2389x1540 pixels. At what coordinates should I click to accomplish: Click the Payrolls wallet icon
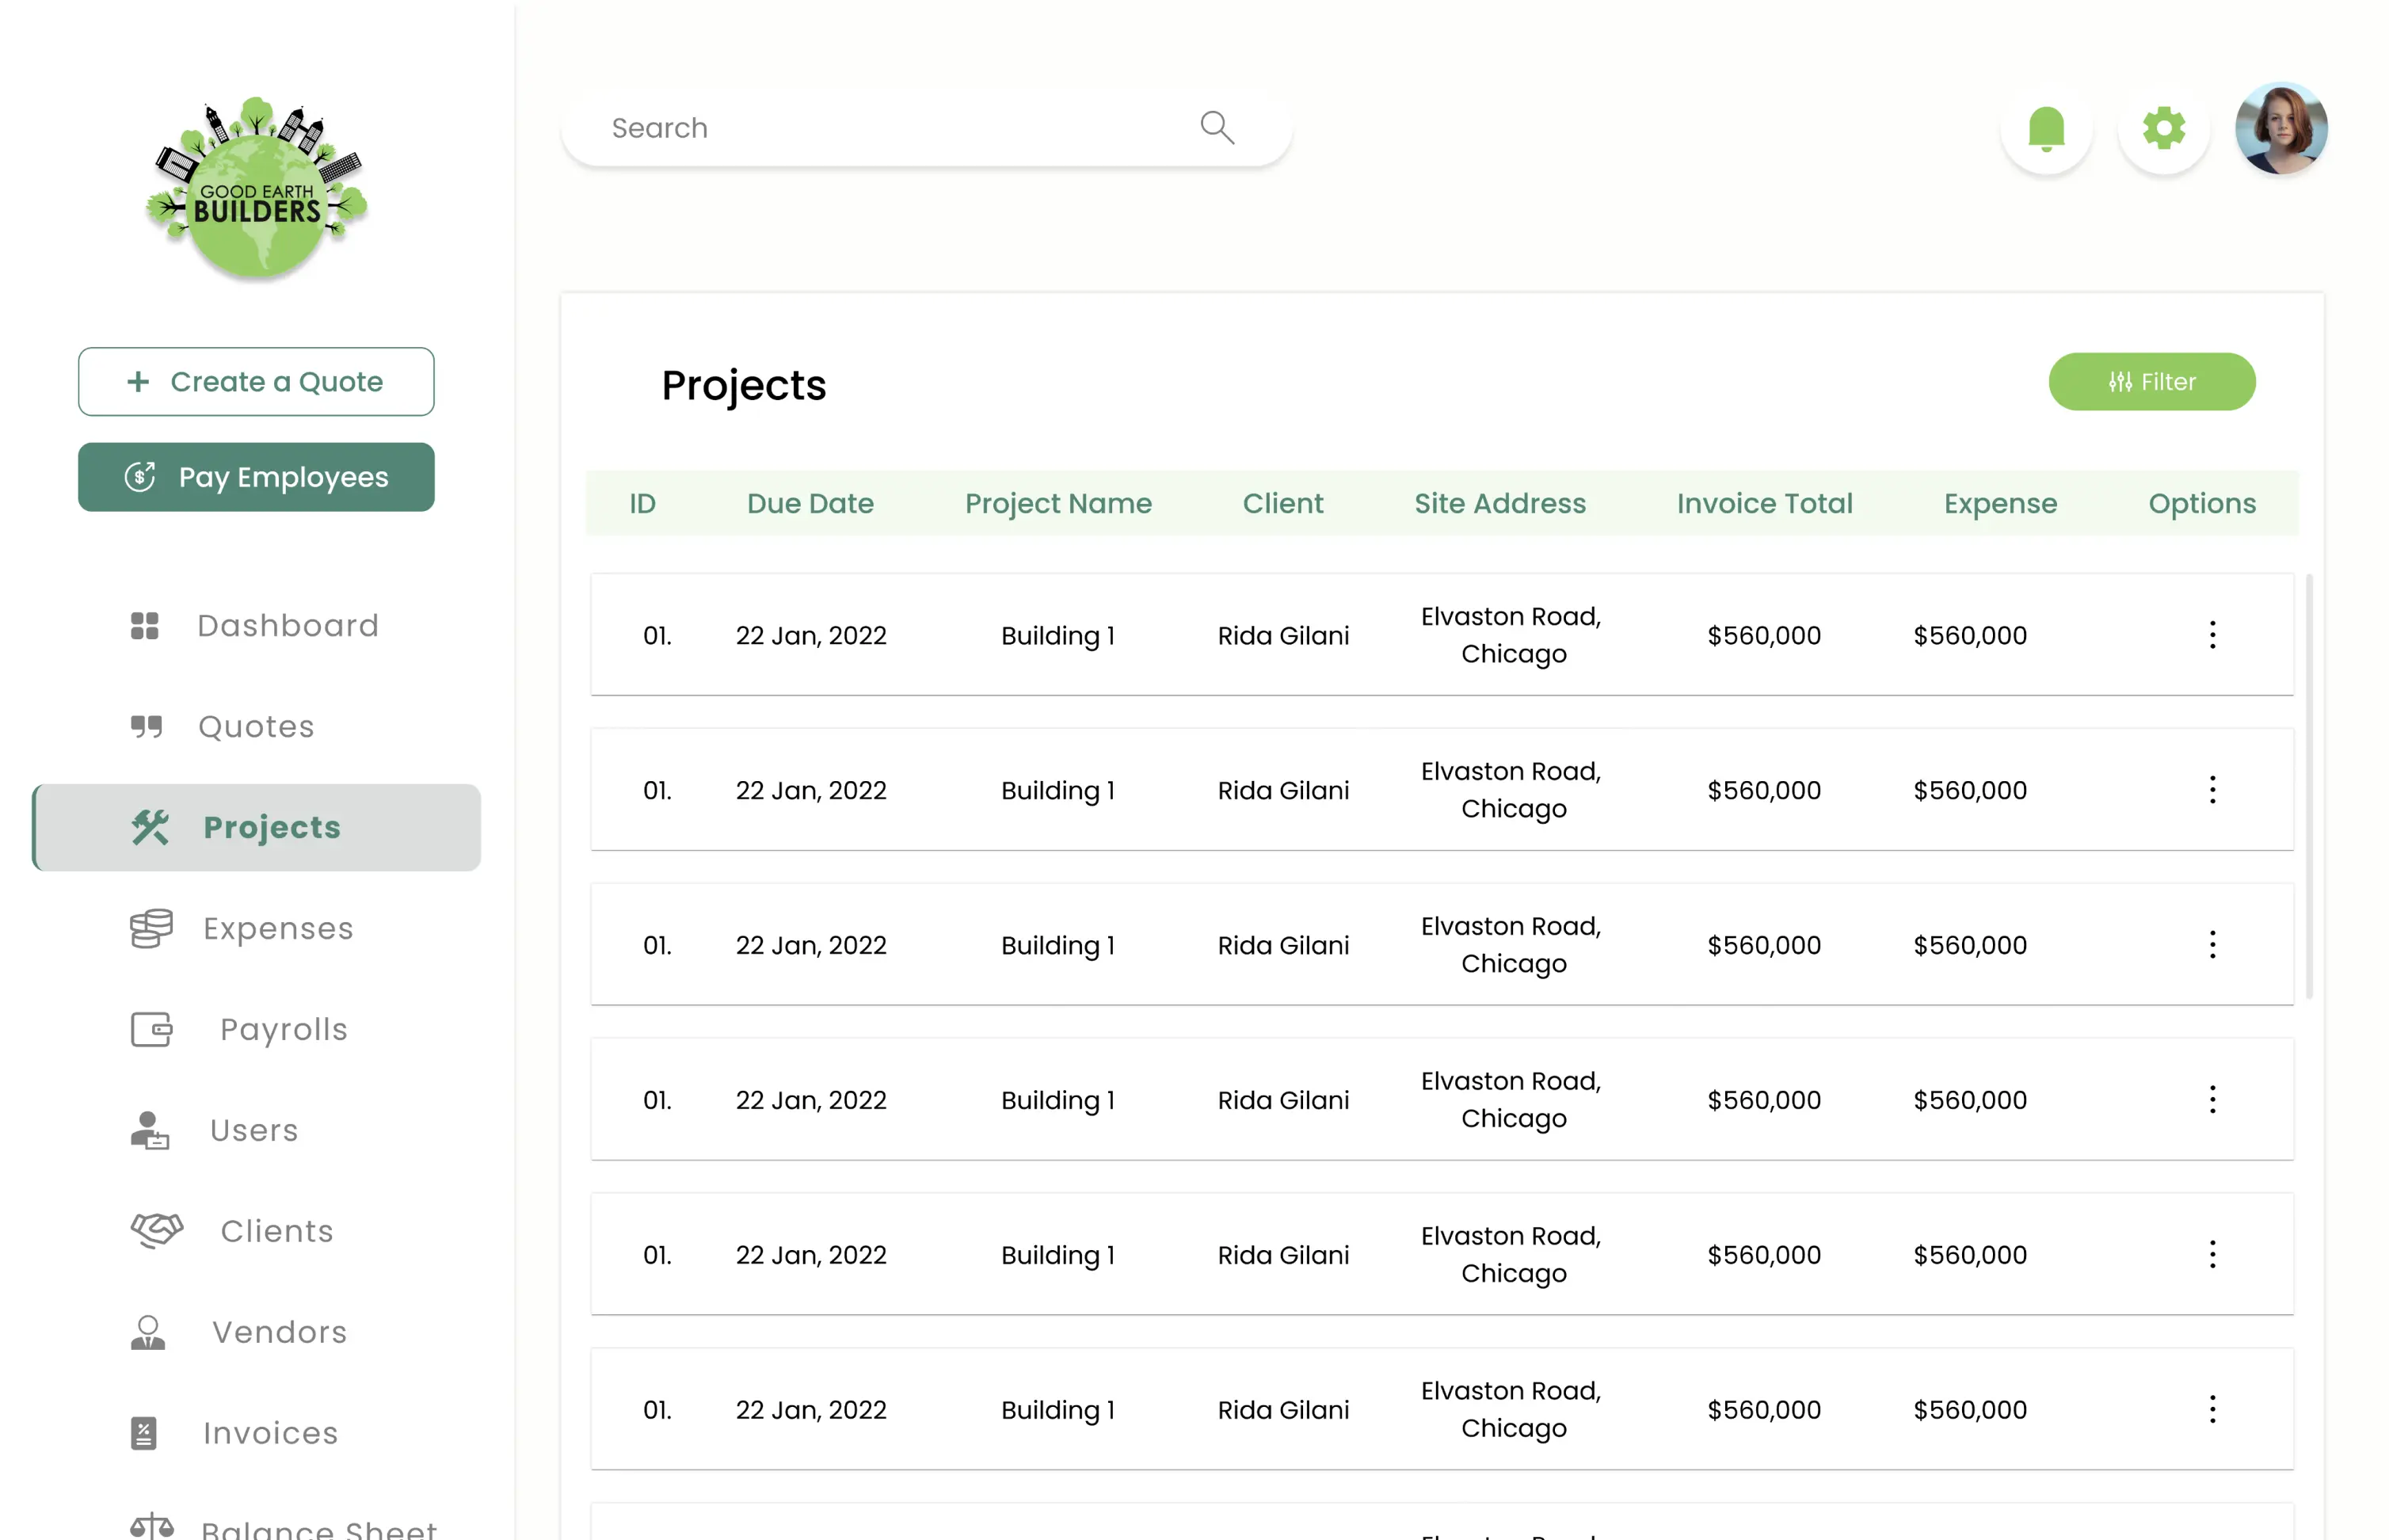click(152, 1029)
